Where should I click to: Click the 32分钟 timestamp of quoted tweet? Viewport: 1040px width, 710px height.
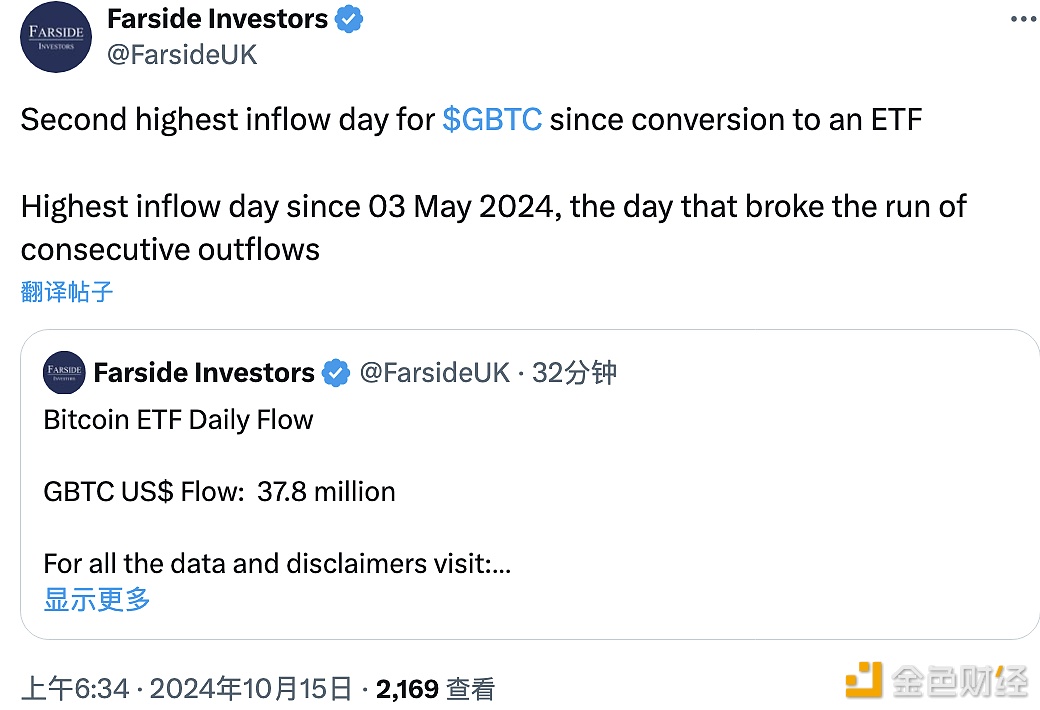point(574,373)
